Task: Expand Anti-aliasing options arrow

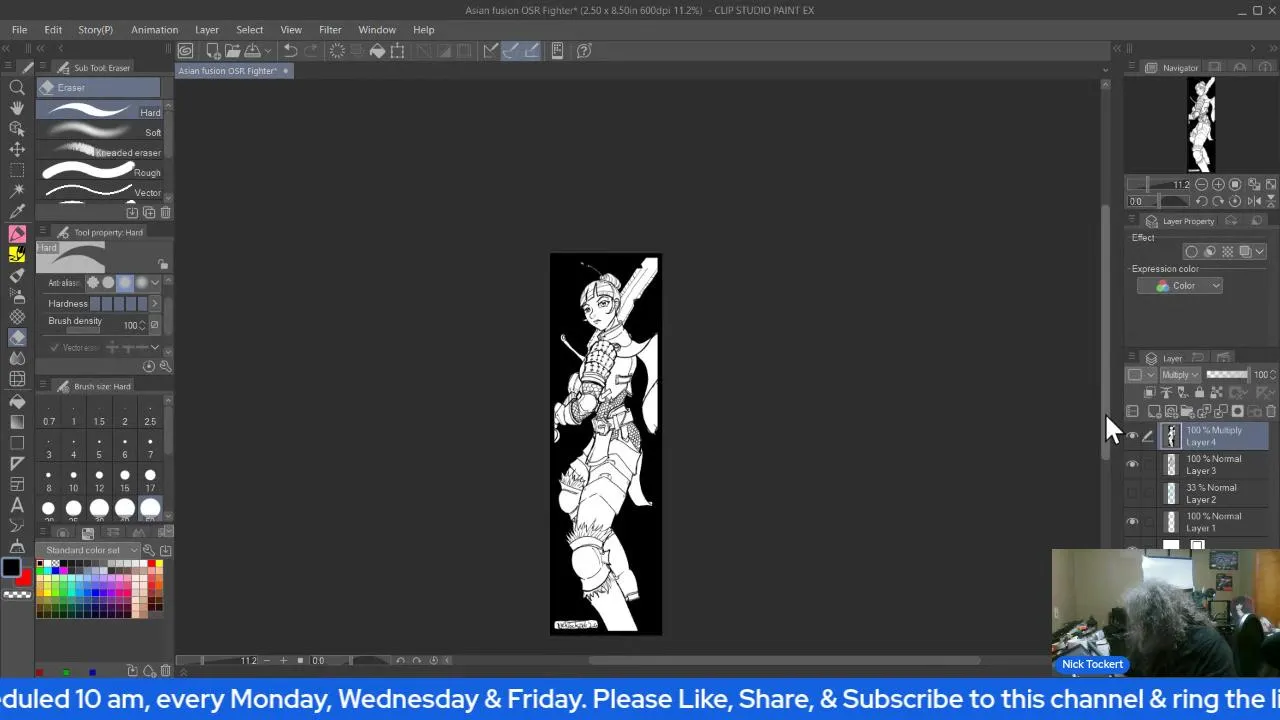Action: [x=155, y=283]
